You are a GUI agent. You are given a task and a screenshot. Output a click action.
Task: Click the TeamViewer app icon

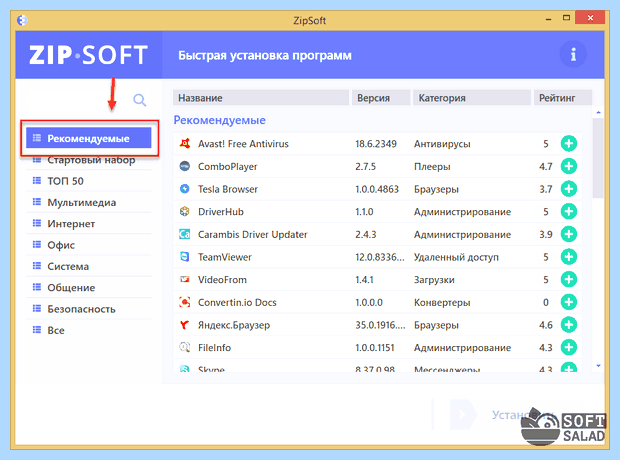185,257
